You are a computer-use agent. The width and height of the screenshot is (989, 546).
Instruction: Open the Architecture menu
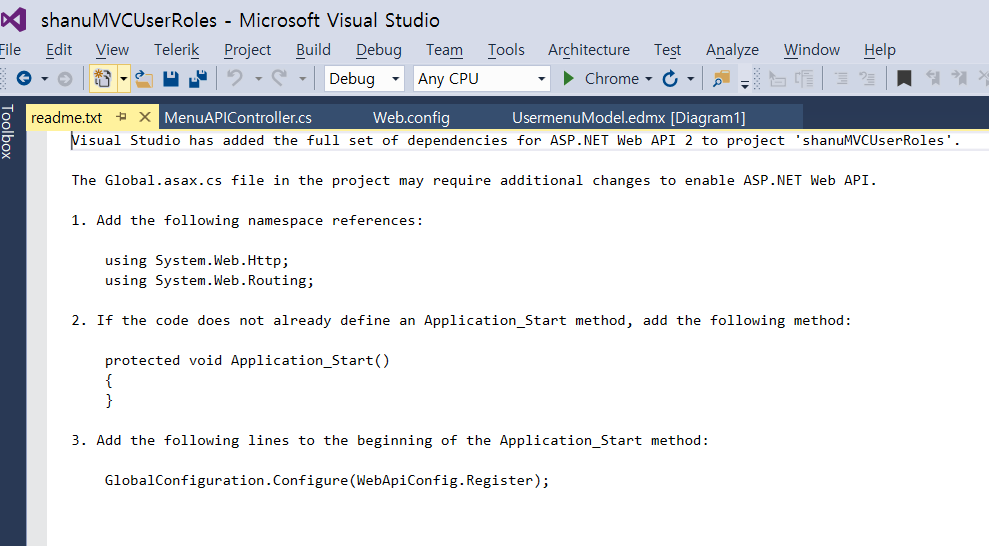589,49
